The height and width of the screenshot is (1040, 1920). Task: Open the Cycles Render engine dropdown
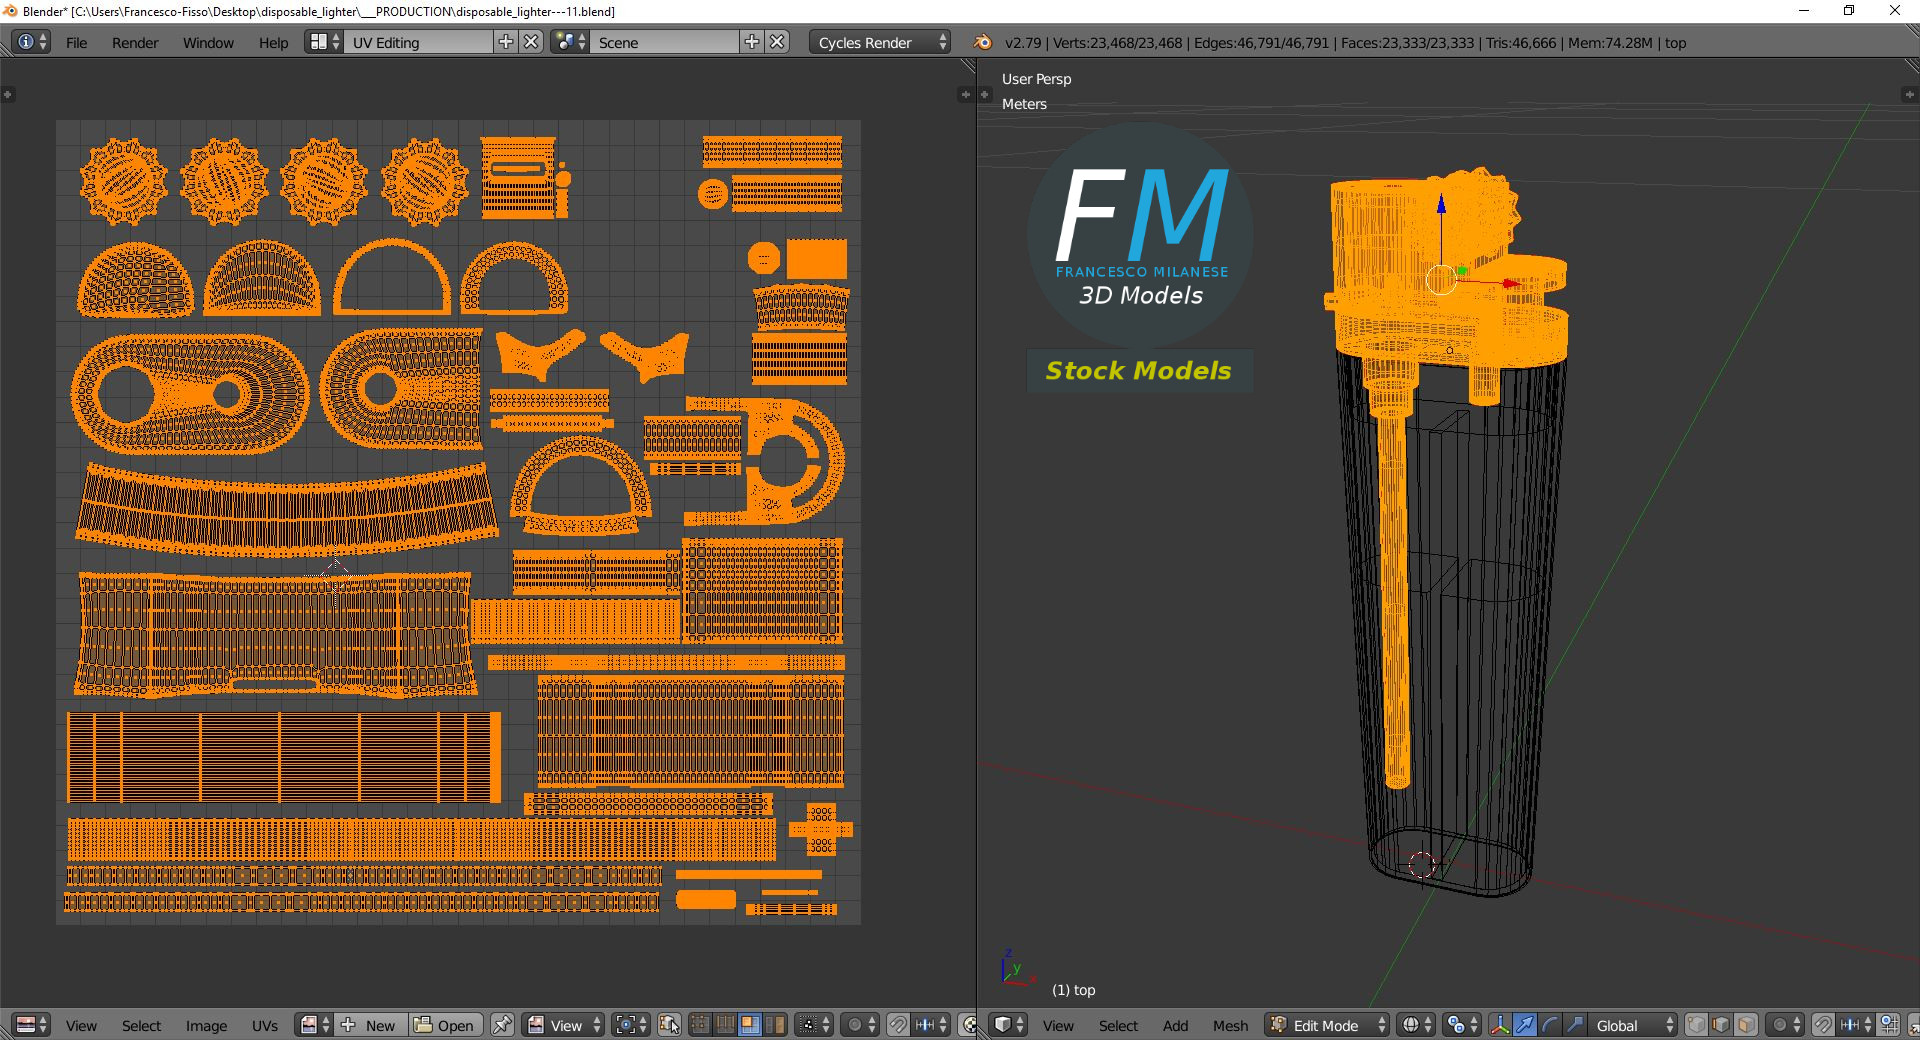(x=880, y=42)
